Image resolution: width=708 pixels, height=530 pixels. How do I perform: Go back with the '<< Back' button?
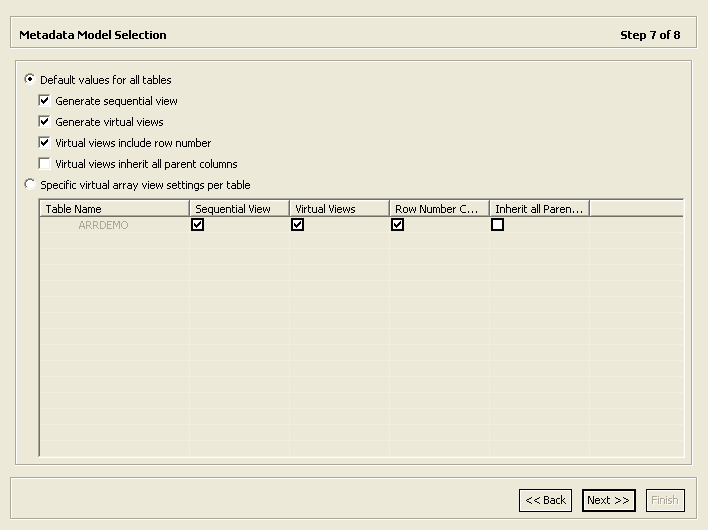point(545,500)
